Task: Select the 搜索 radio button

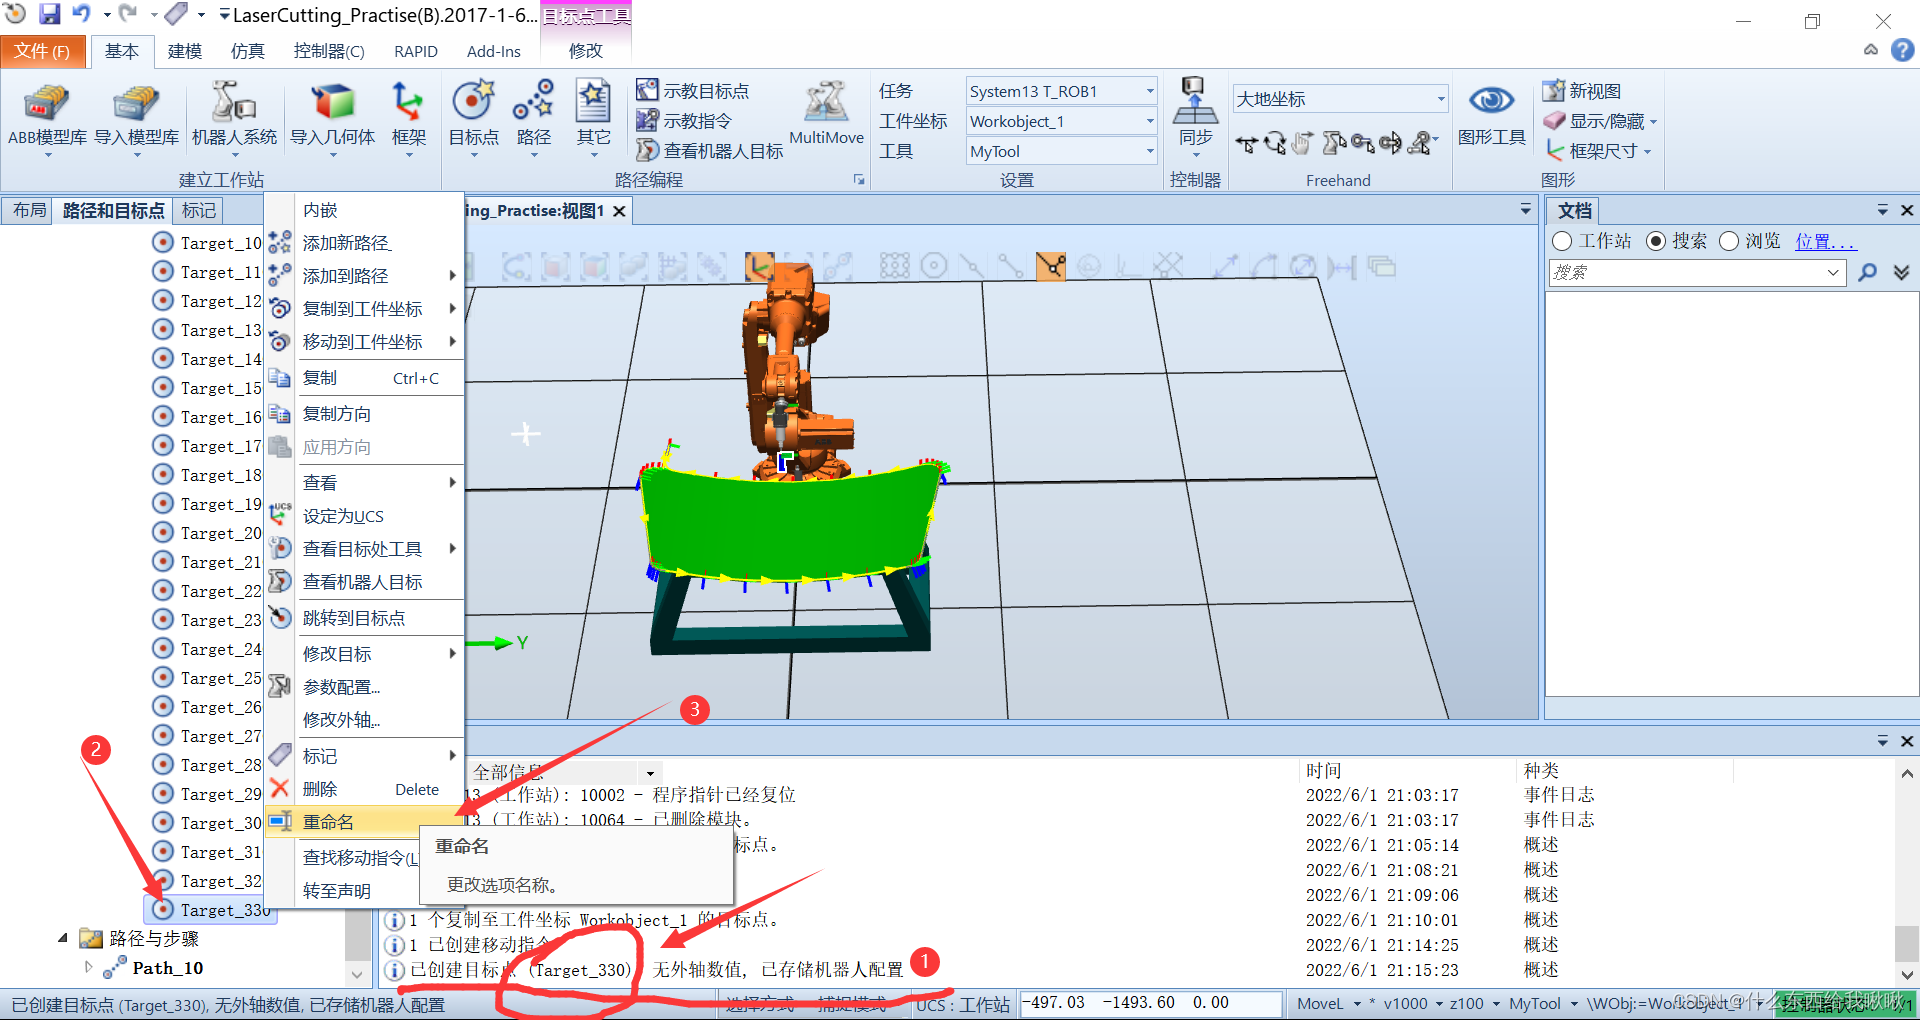Action: (x=1656, y=241)
